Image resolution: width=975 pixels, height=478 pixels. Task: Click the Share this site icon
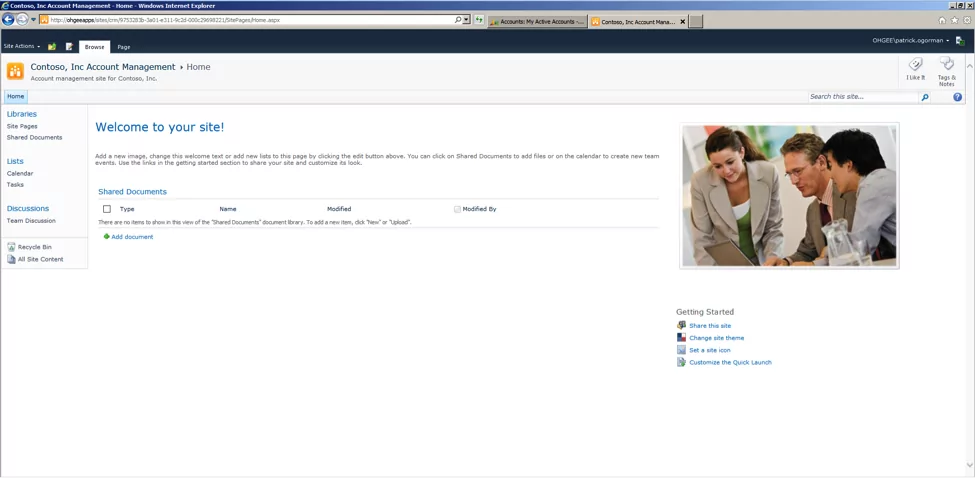point(682,325)
